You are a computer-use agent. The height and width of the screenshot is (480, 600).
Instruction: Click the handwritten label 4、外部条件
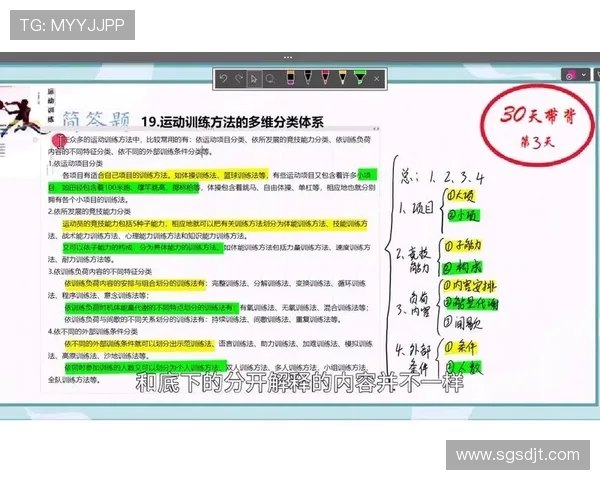pyautogui.click(x=414, y=358)
